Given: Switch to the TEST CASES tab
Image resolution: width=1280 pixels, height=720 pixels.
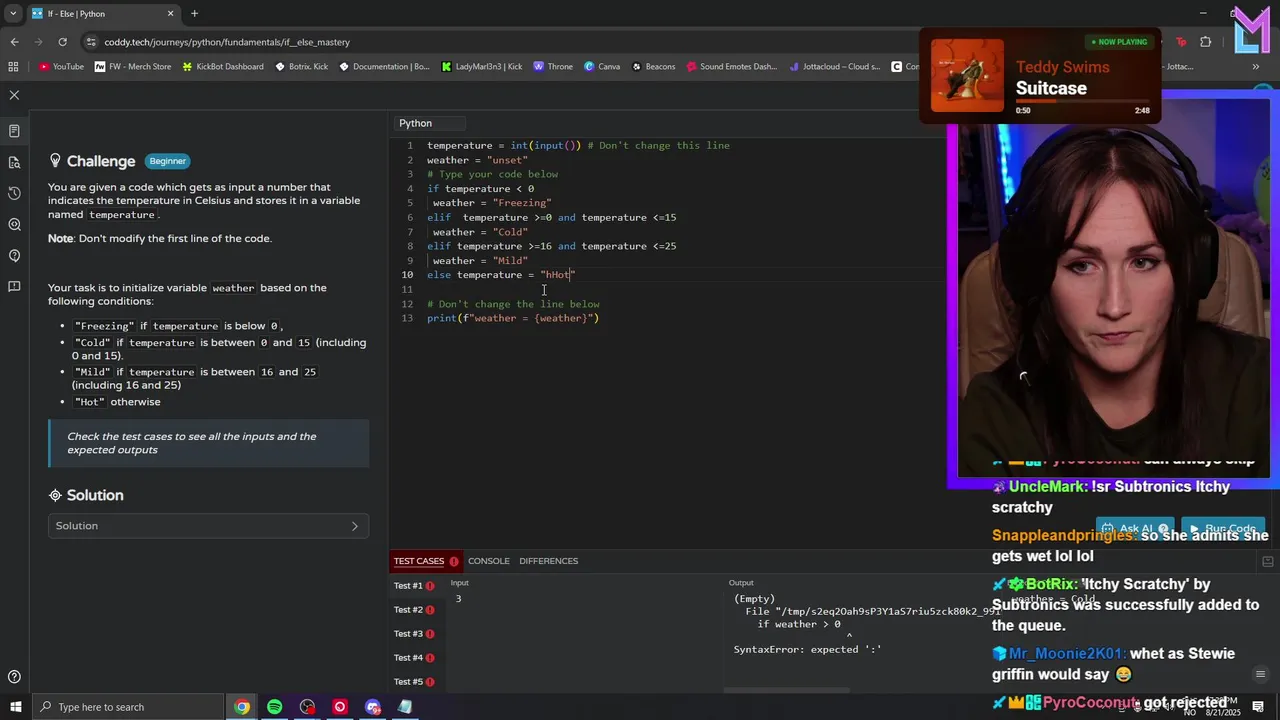Looking at the screenshot, I should point(419,561).
